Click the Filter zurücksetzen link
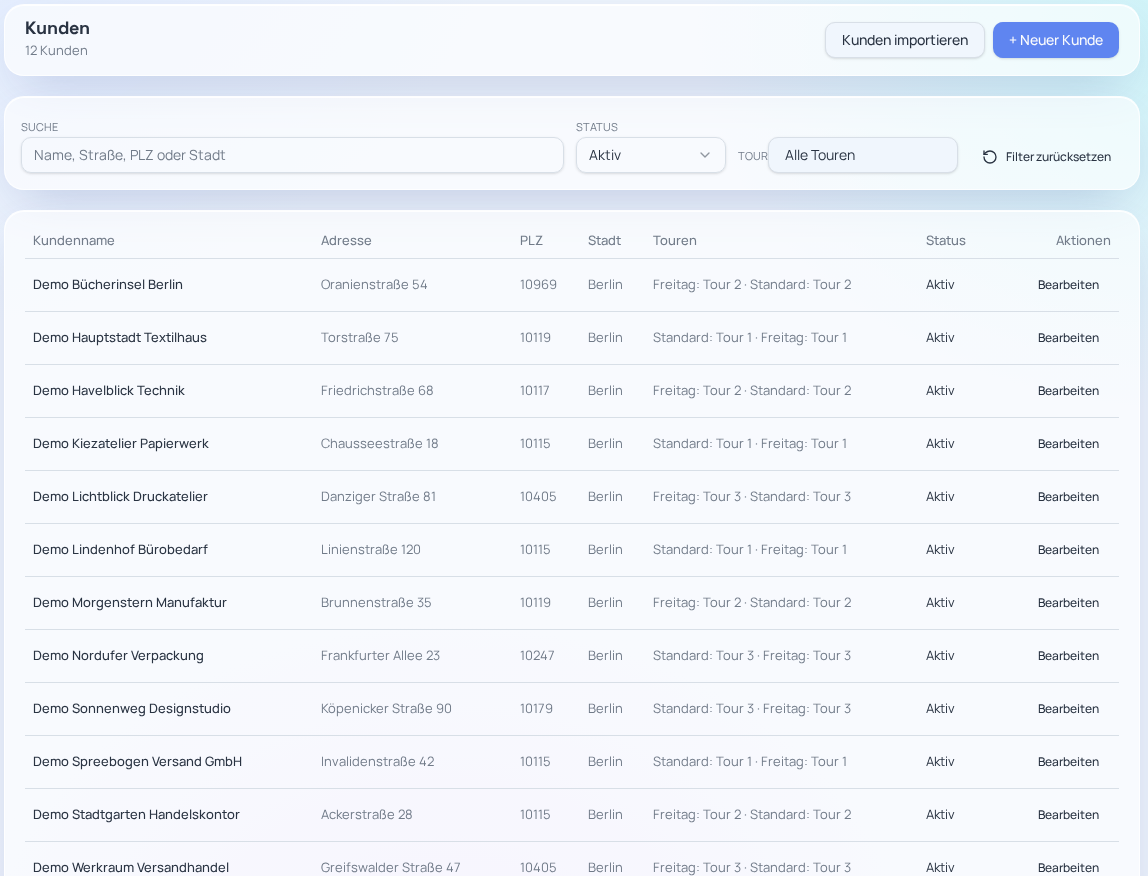 pos(1047,157)
